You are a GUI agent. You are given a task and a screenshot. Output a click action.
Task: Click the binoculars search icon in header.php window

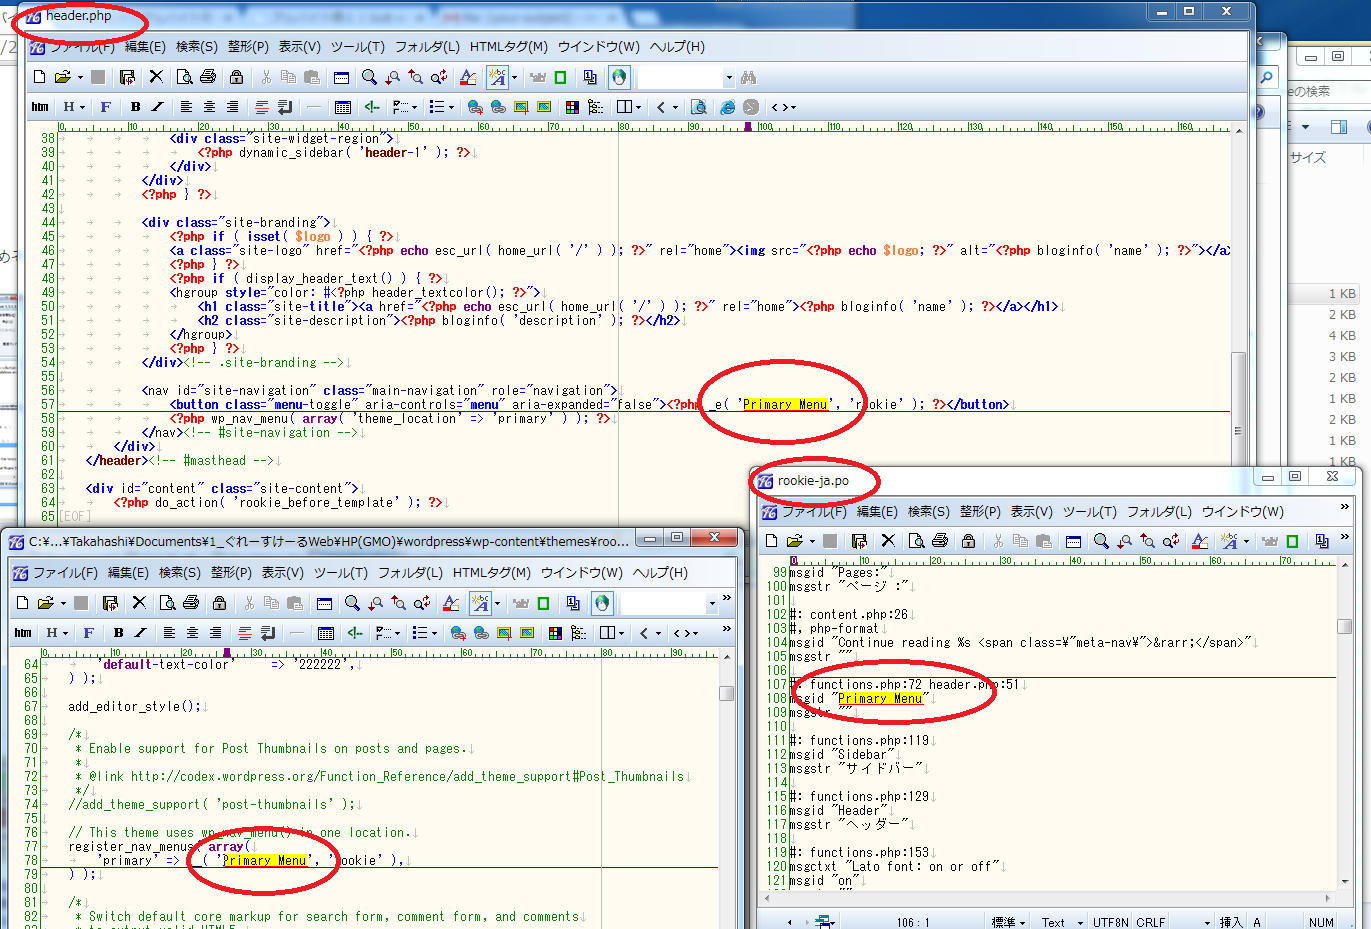coord(749,77)
